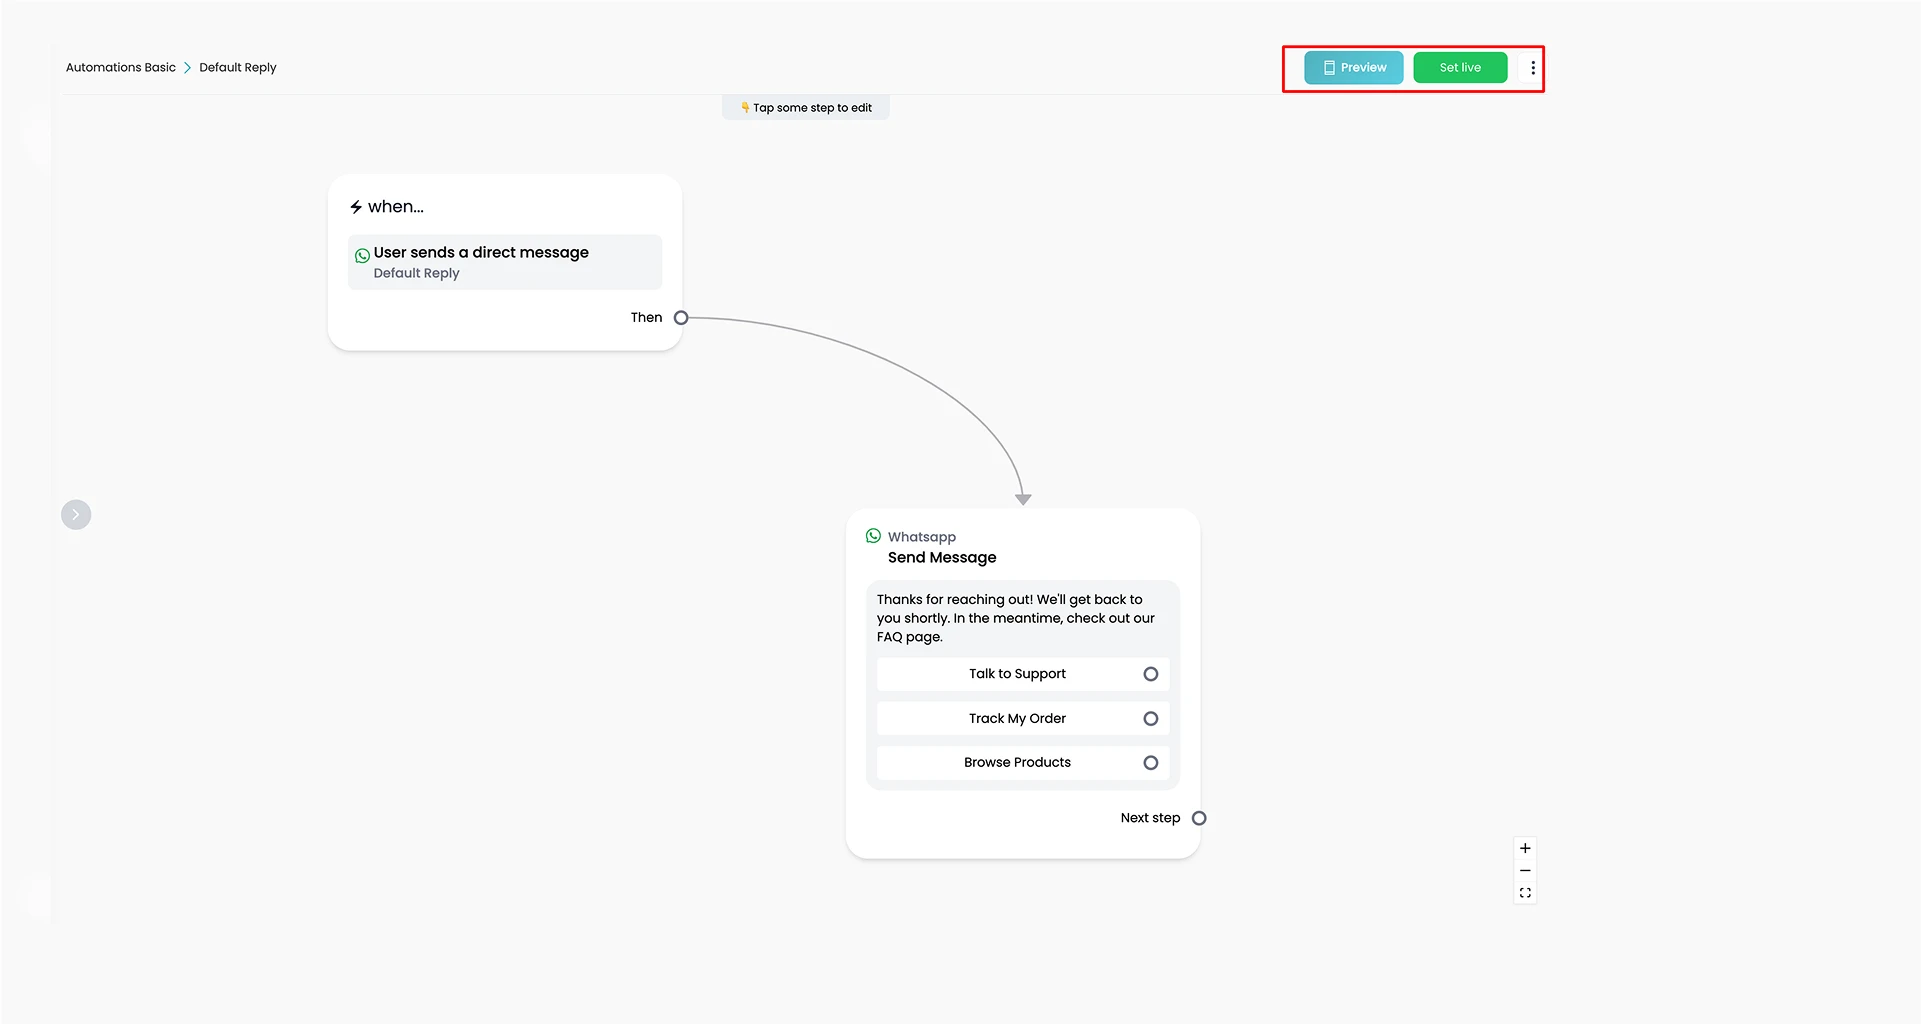Click the zoom in plus icon
This screenshot has height=1025, width=1921.
click(x=1525, y=849)
